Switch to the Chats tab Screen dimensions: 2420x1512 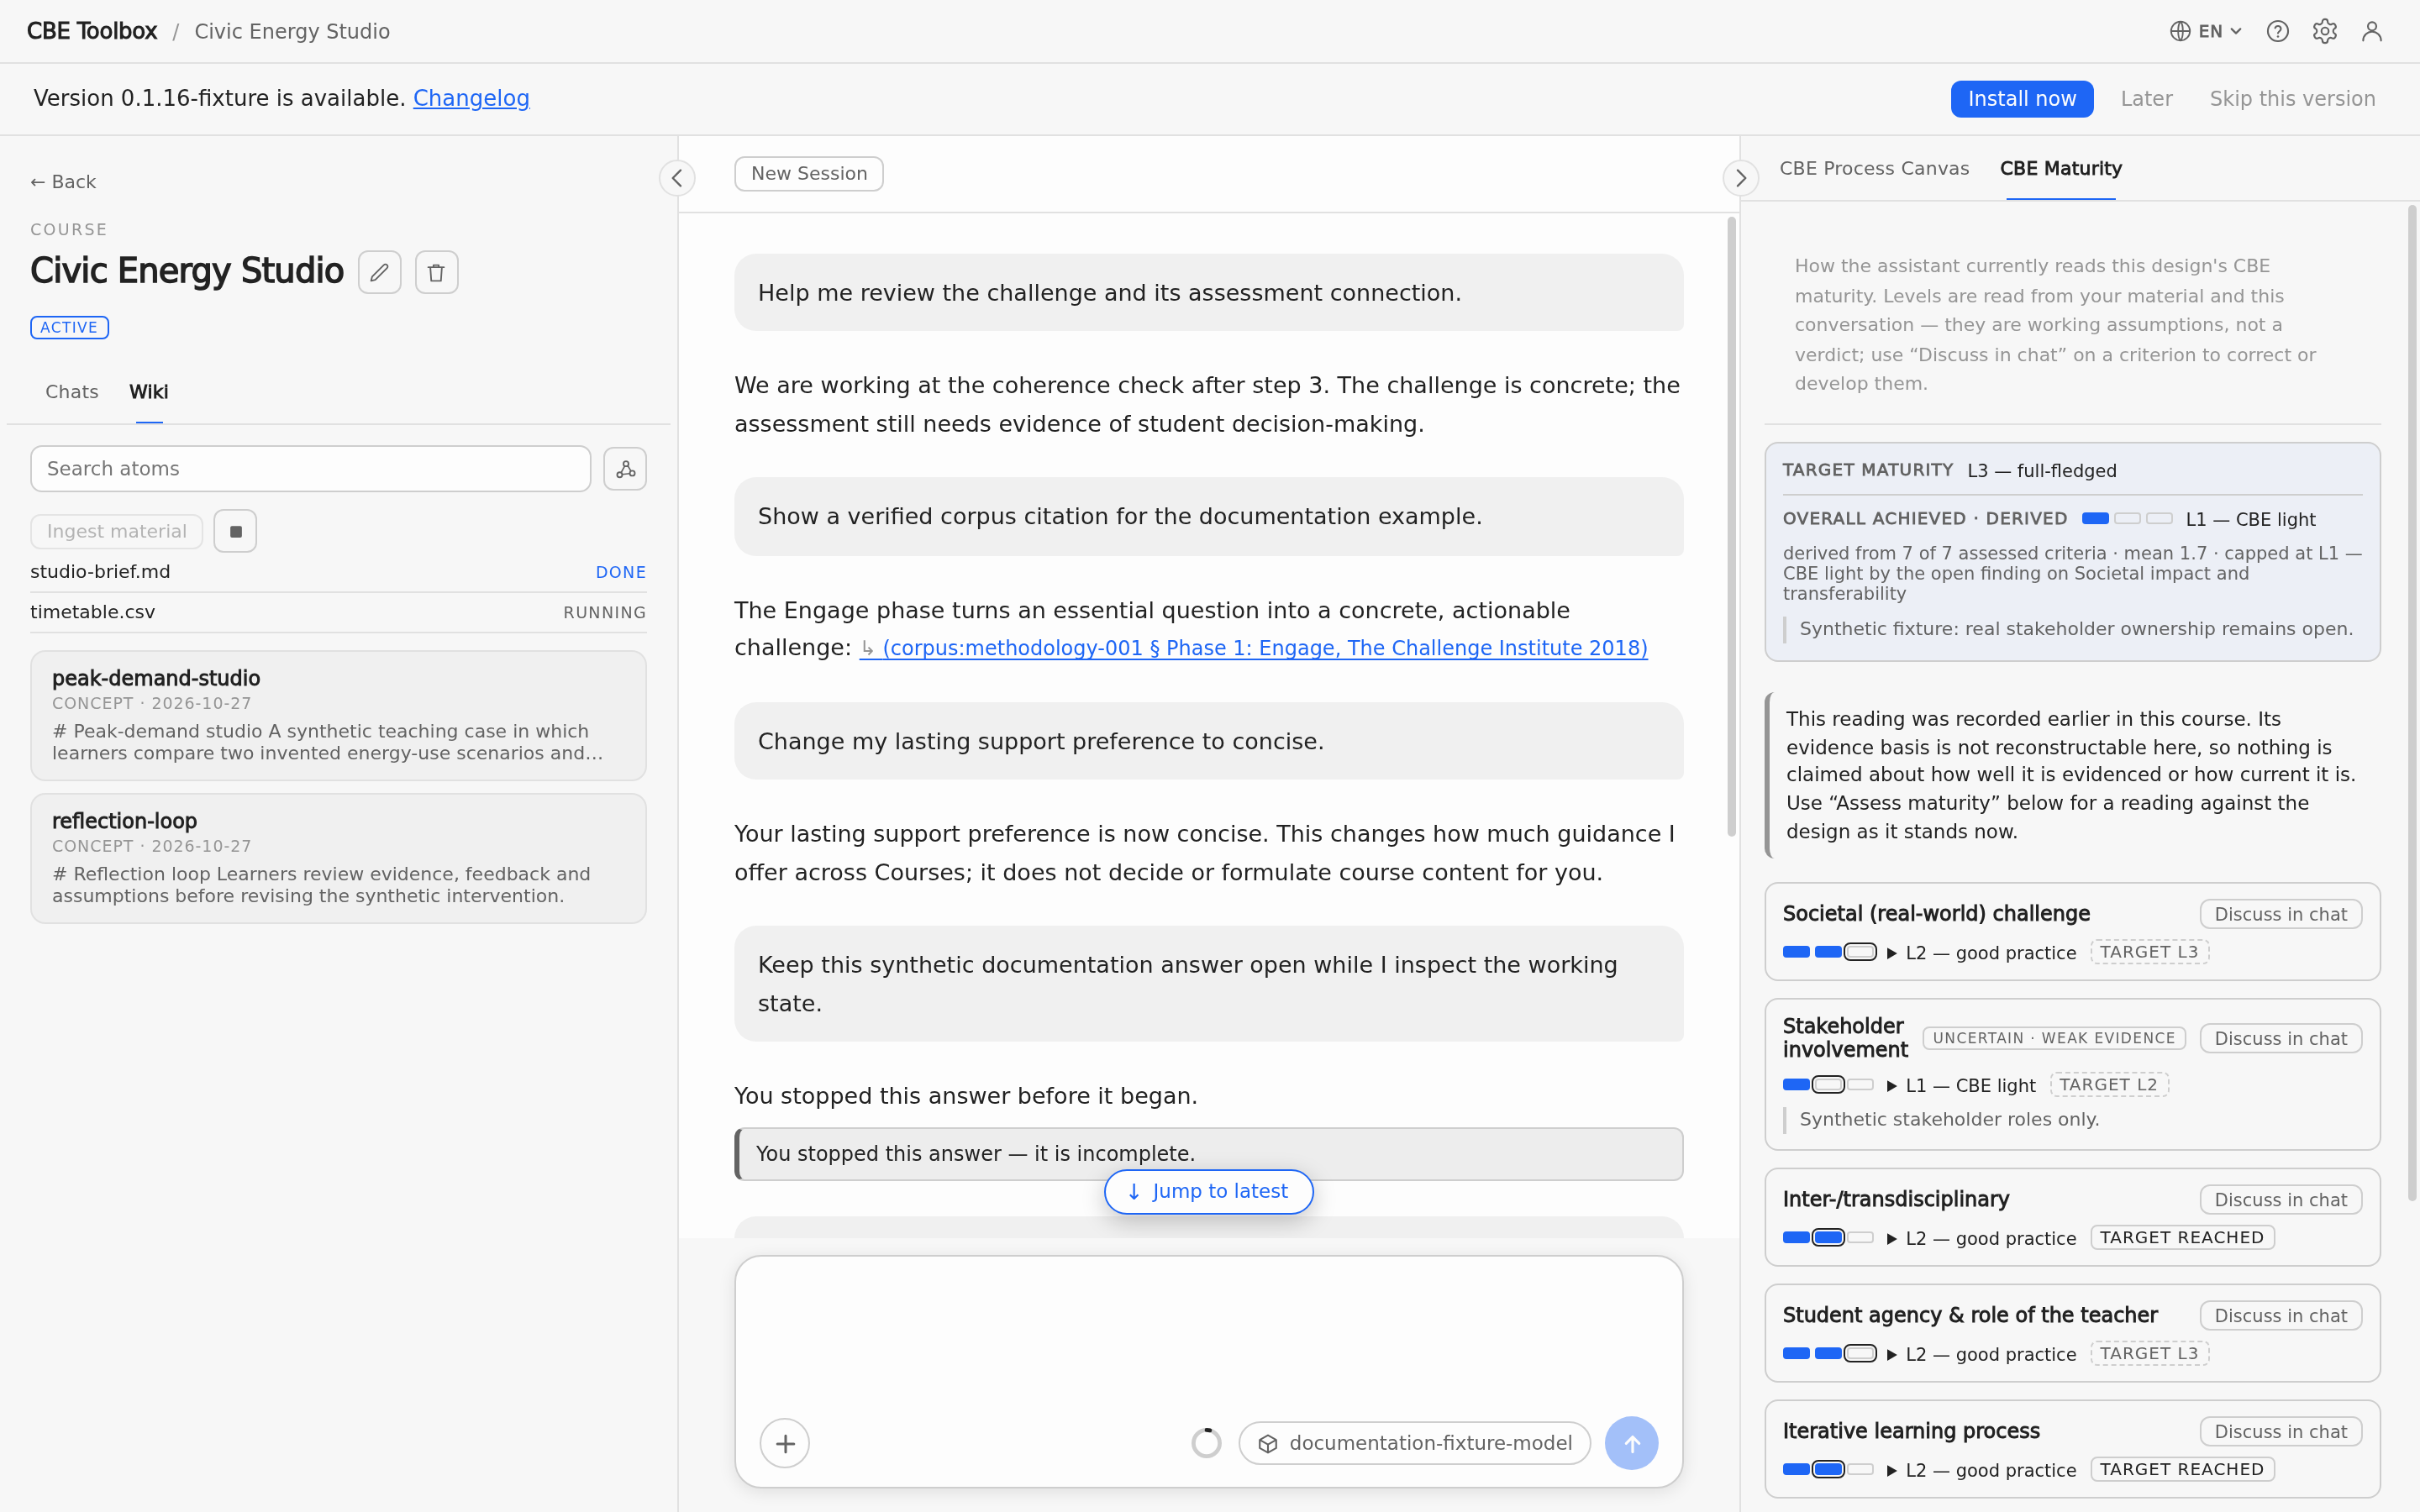(x=72, y=392)
